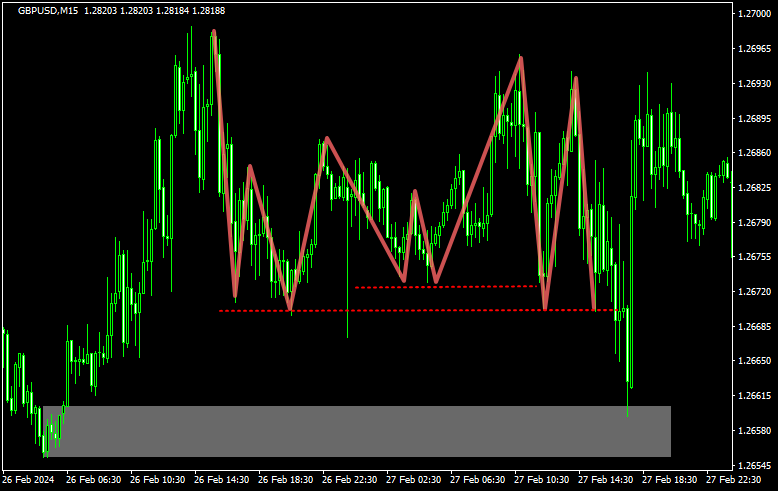Click the 26 Feb 10:30 time label

click(159, 480)
